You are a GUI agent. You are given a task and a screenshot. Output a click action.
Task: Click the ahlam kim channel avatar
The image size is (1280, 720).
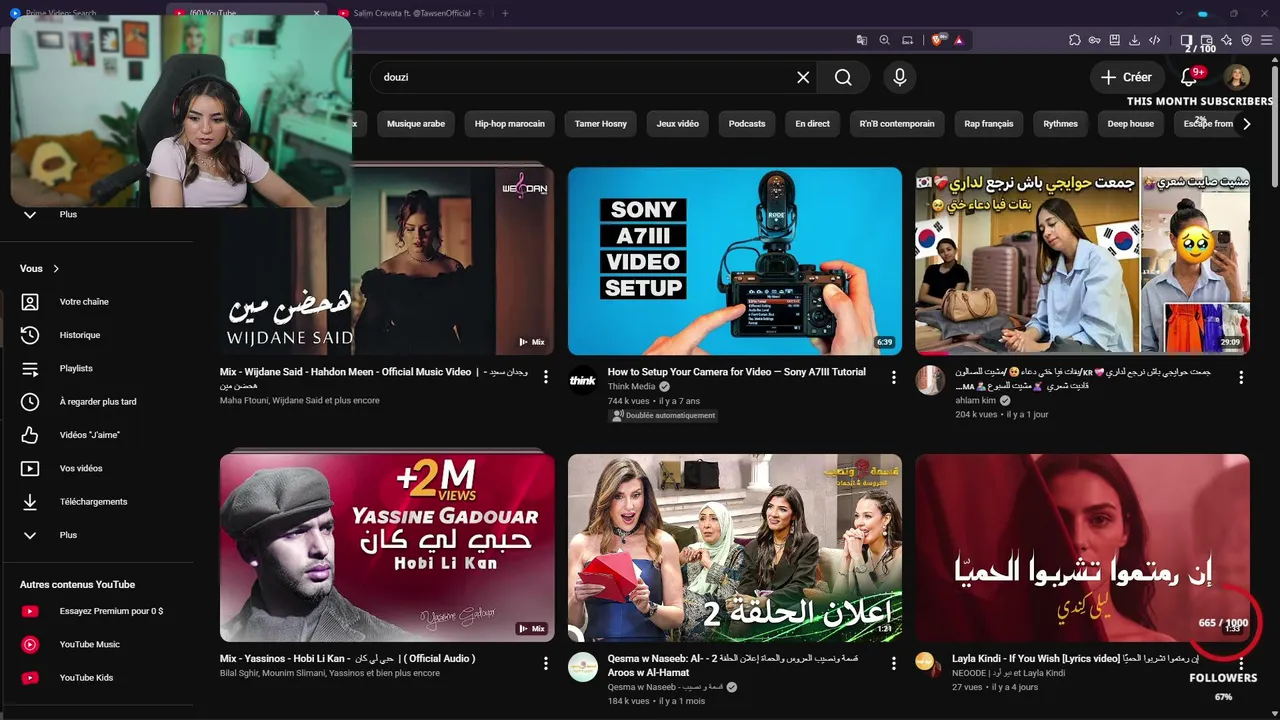(930, 380)
